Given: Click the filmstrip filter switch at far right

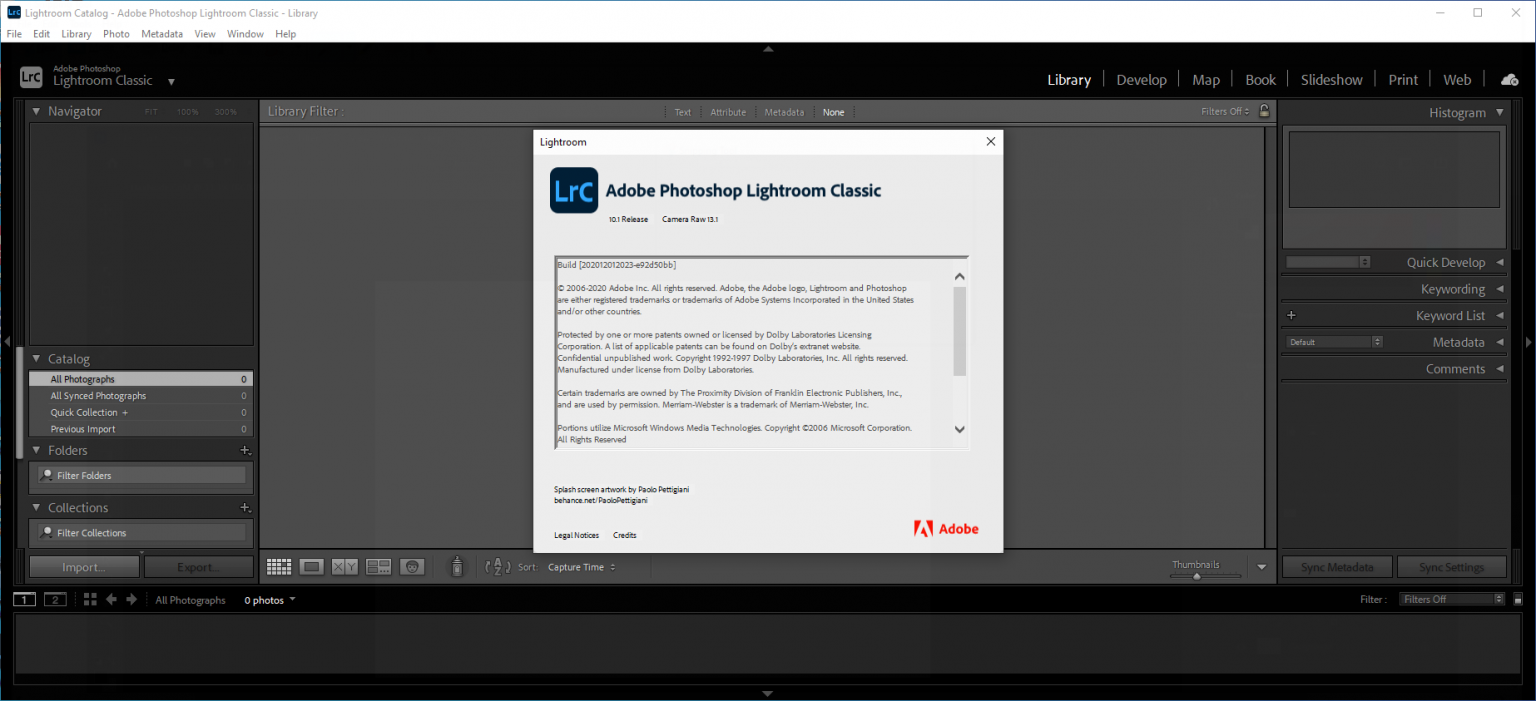Looking at the screenshot, I should pyautogui.click(x=1518, y=600).
